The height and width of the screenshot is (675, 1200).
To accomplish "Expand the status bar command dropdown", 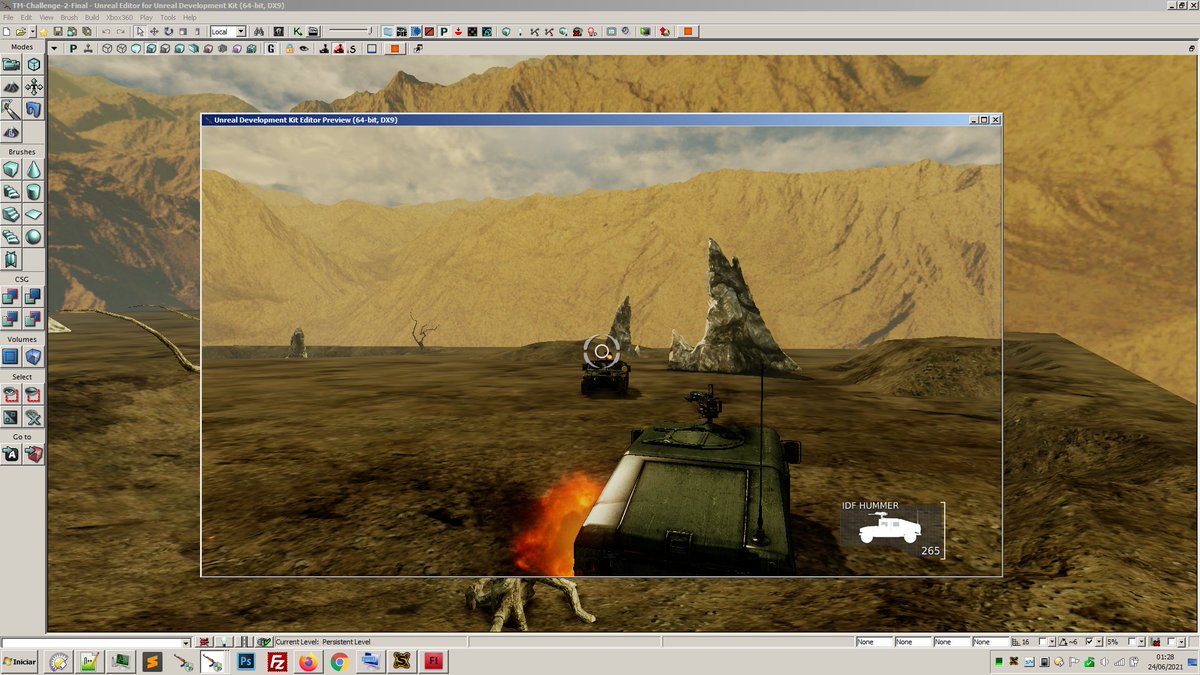I will click(x=186, y=642).
